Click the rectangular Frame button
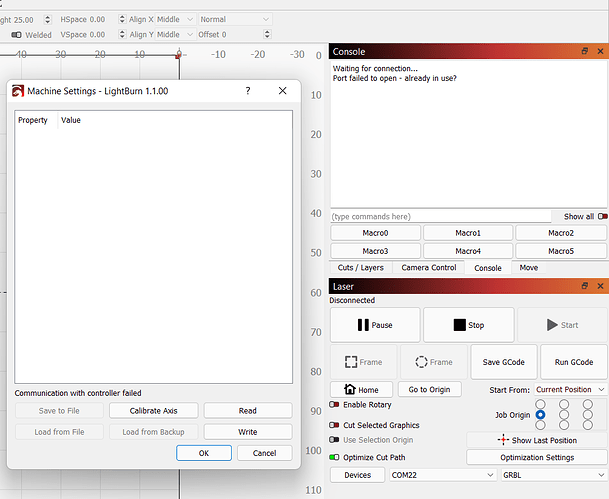609x499 pixels. 364,362
